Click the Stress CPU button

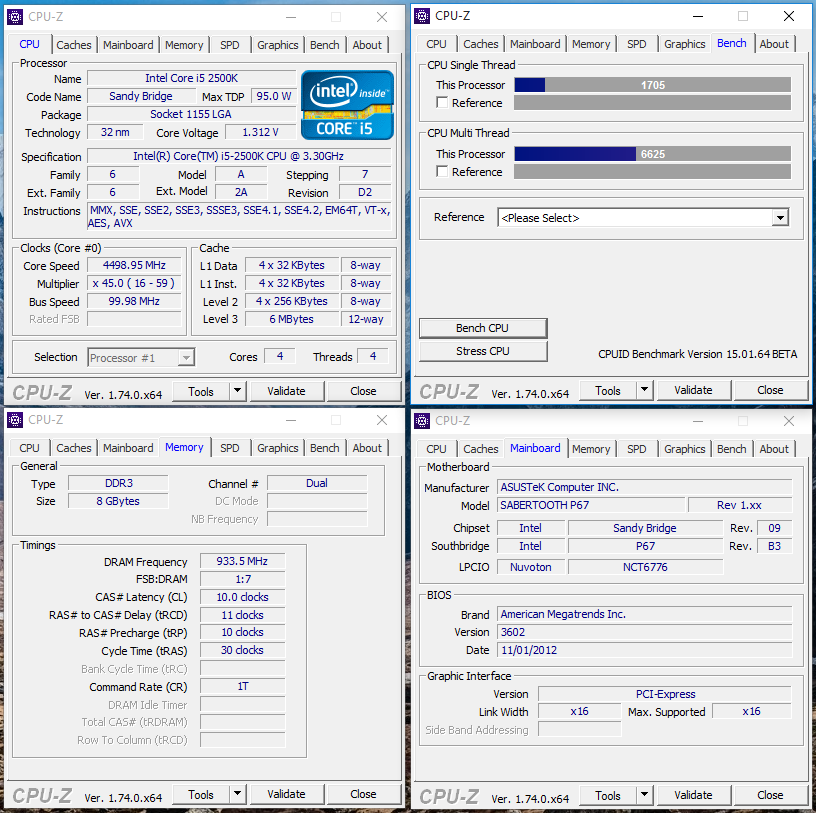coord(483,351)
